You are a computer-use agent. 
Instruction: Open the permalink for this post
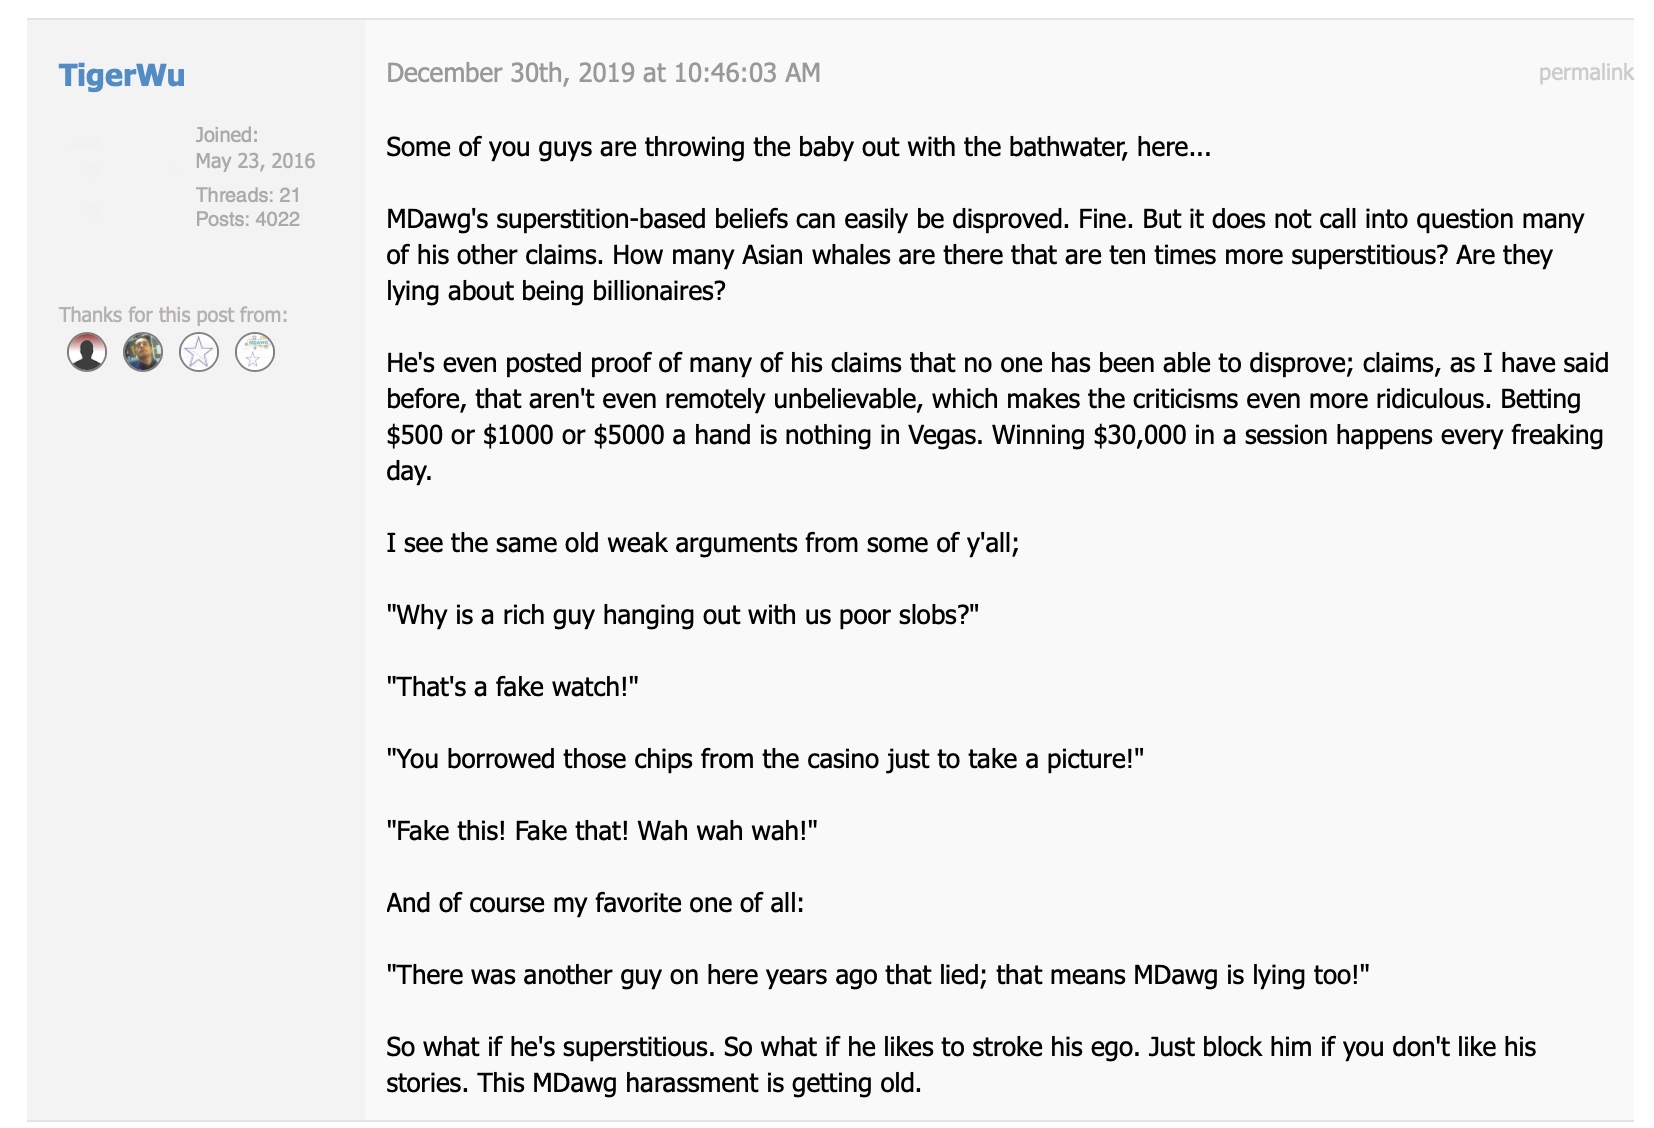[1586, 72]
